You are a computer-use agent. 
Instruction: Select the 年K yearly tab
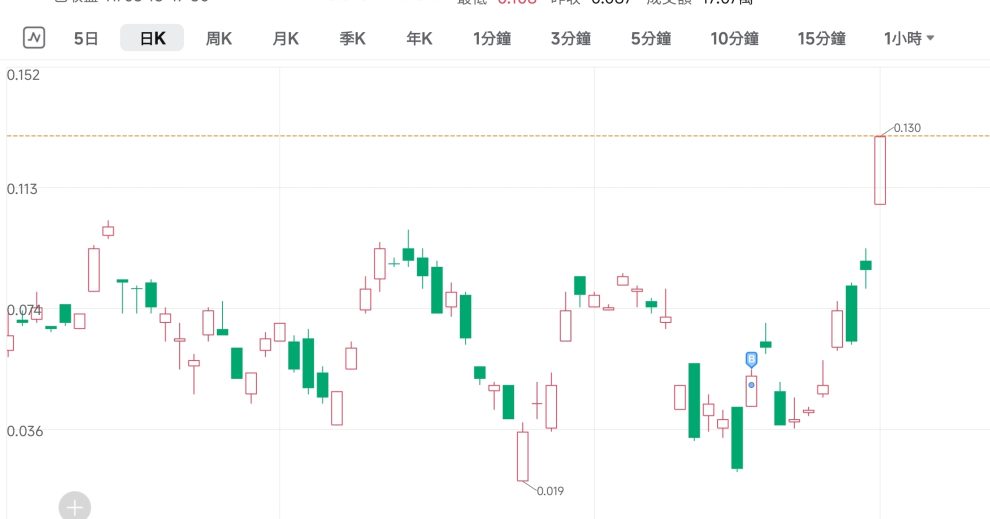[419, 39]
